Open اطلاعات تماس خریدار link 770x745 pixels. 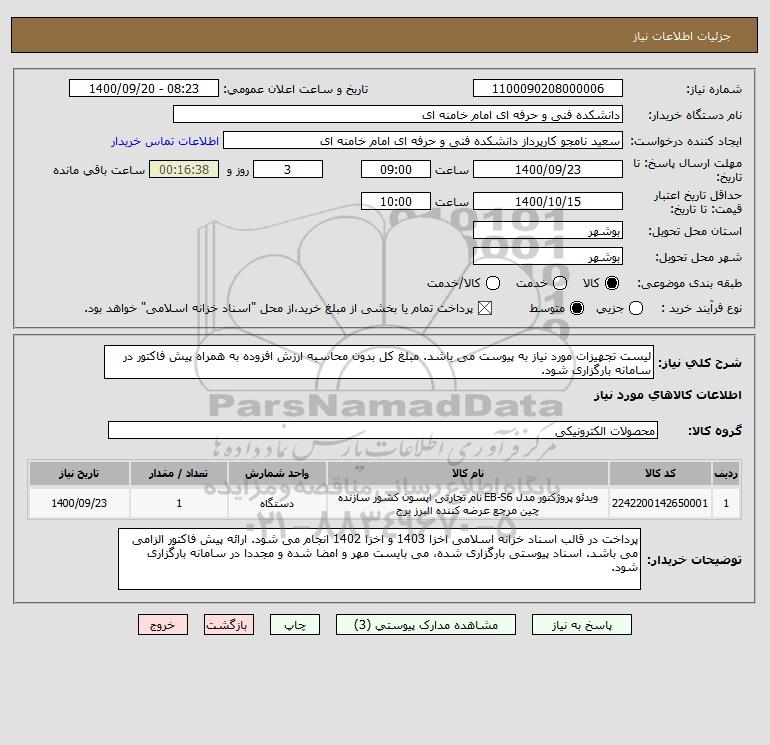point(165,141)
